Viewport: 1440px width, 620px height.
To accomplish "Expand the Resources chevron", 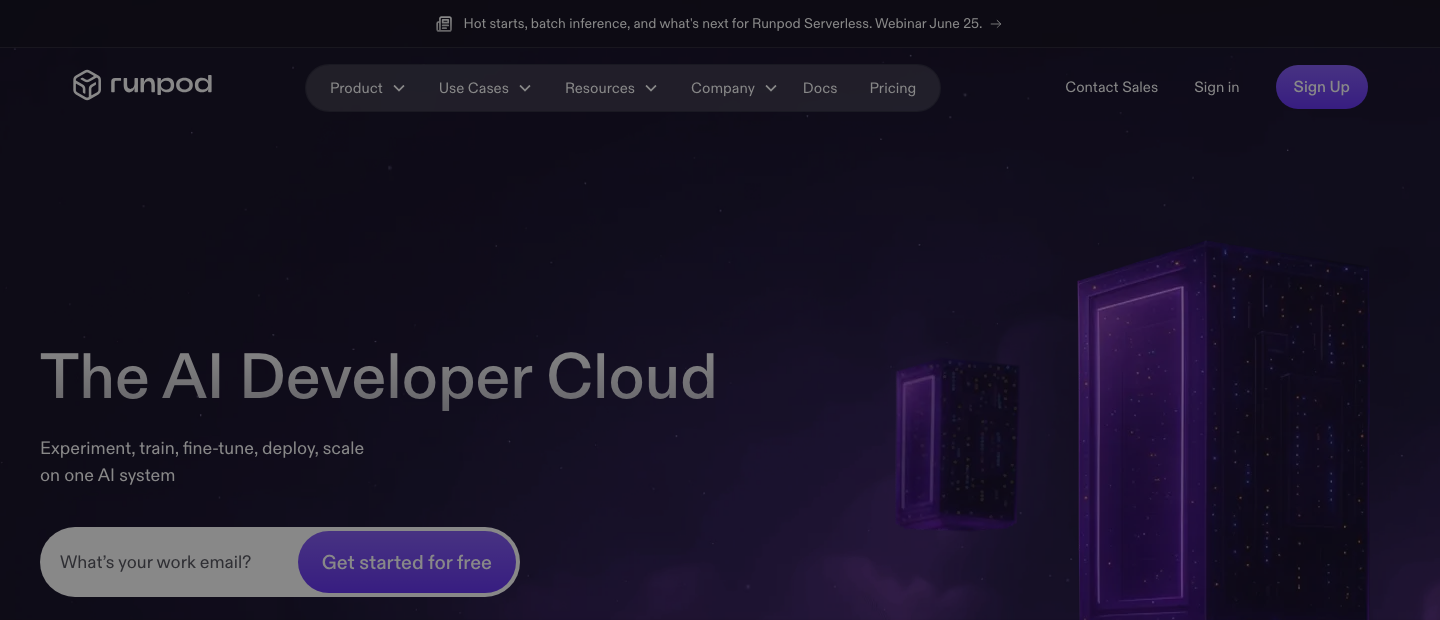I will coord(651,88).
